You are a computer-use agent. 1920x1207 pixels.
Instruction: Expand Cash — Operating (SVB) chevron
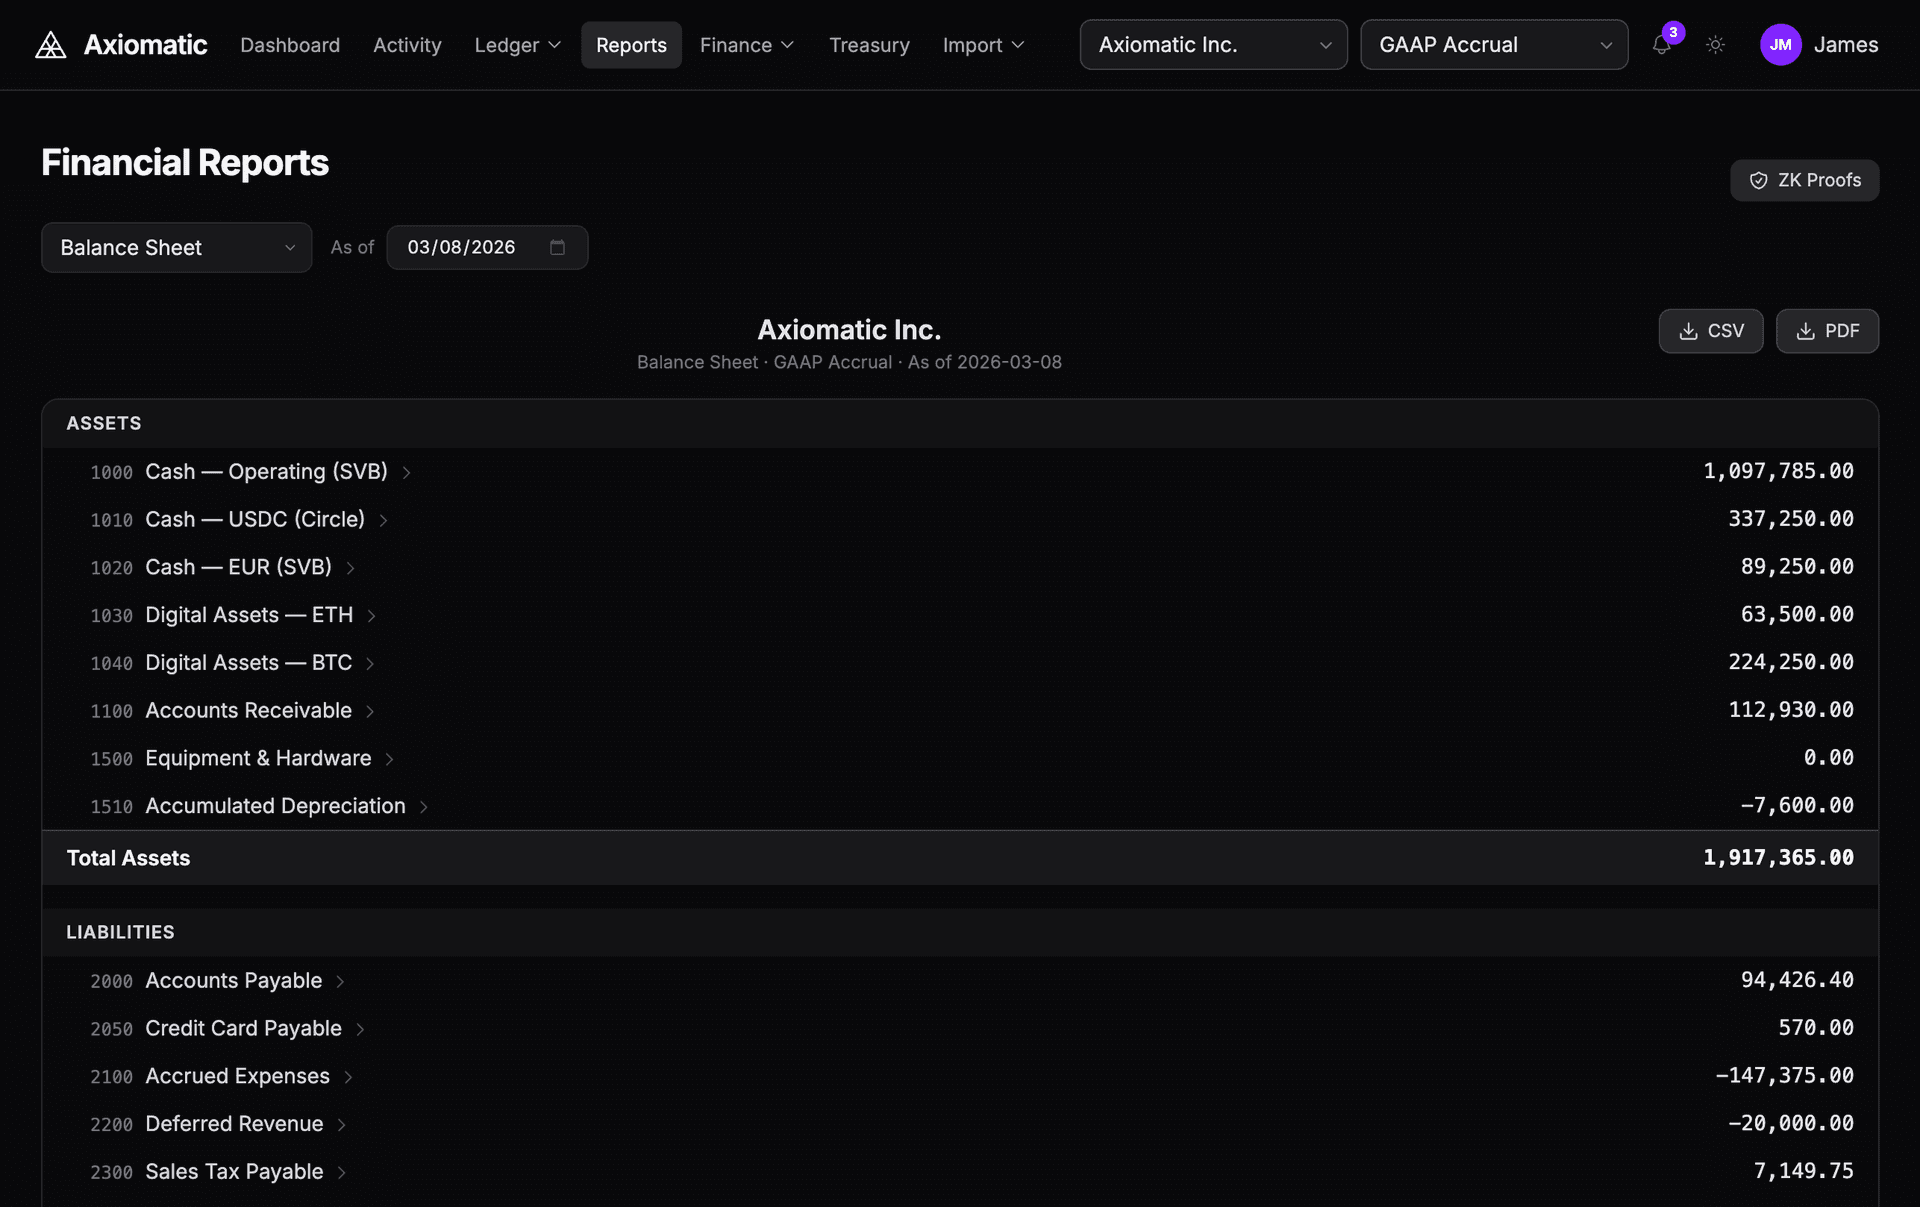click(406, 472)
